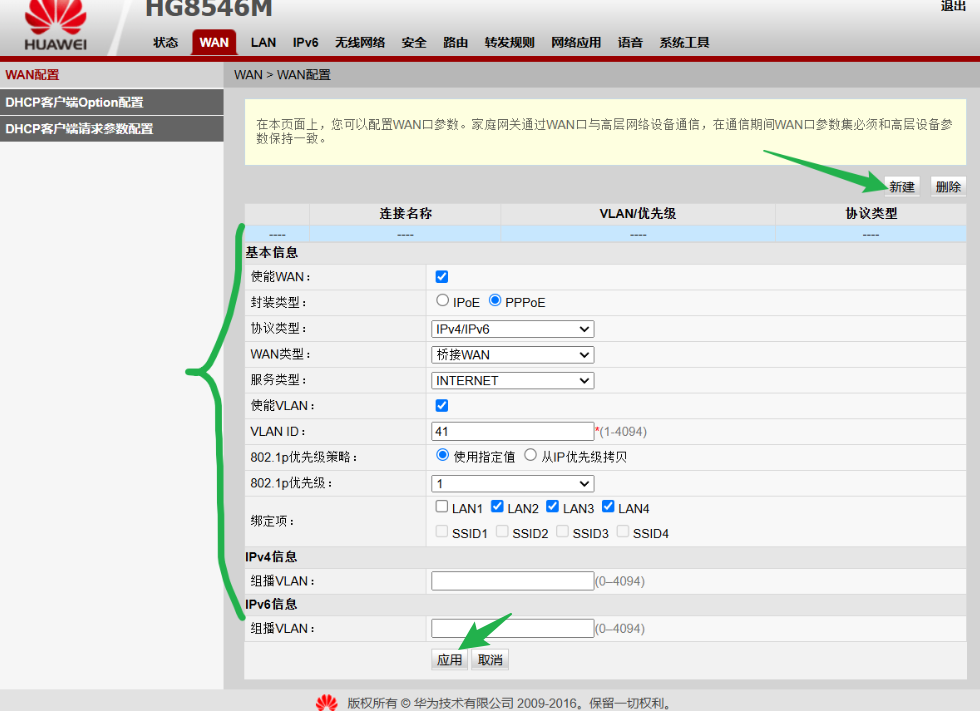Check the LAN1 binding checkbox
980x711 pixels.
point(442,507)
